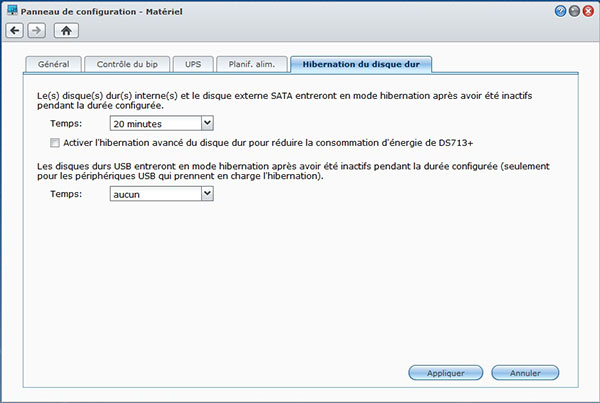This screenshot has height=403, width=600.
Task: Switch to the Général tab
Action: click(x=54, y=64)
